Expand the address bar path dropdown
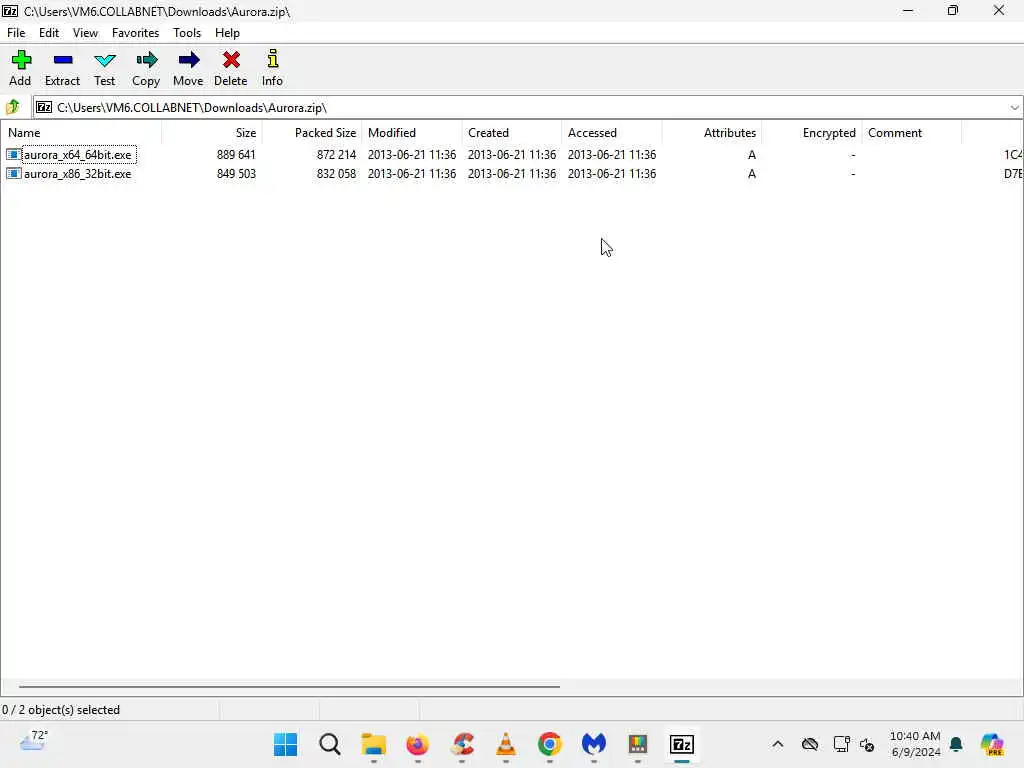 (x=1014, y=107)
